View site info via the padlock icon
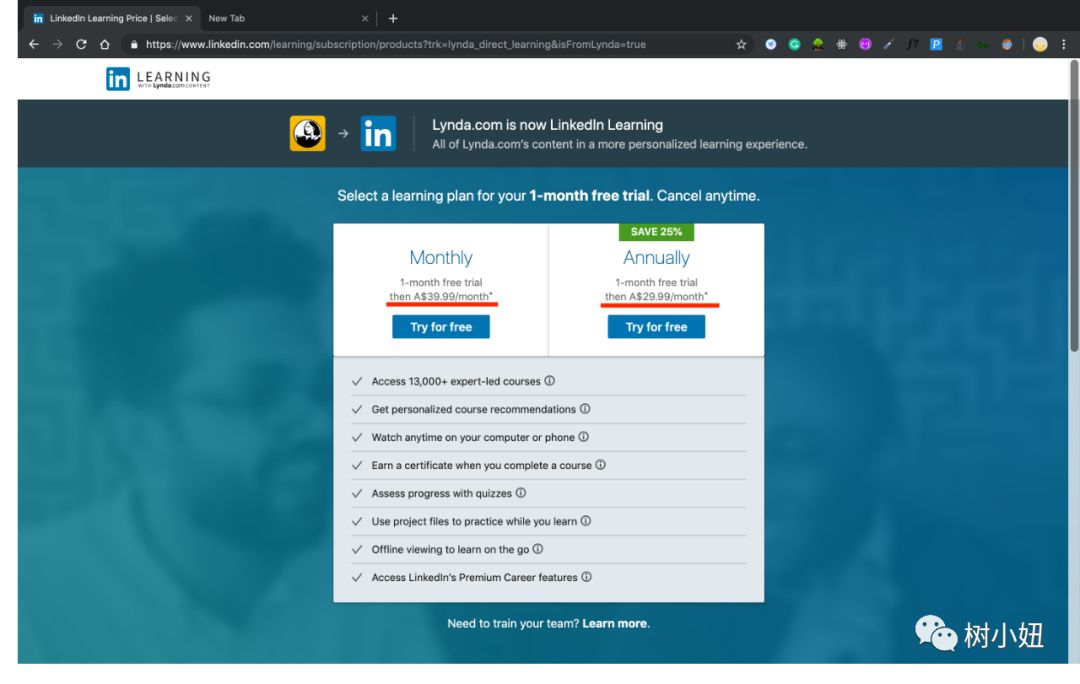 134,44
